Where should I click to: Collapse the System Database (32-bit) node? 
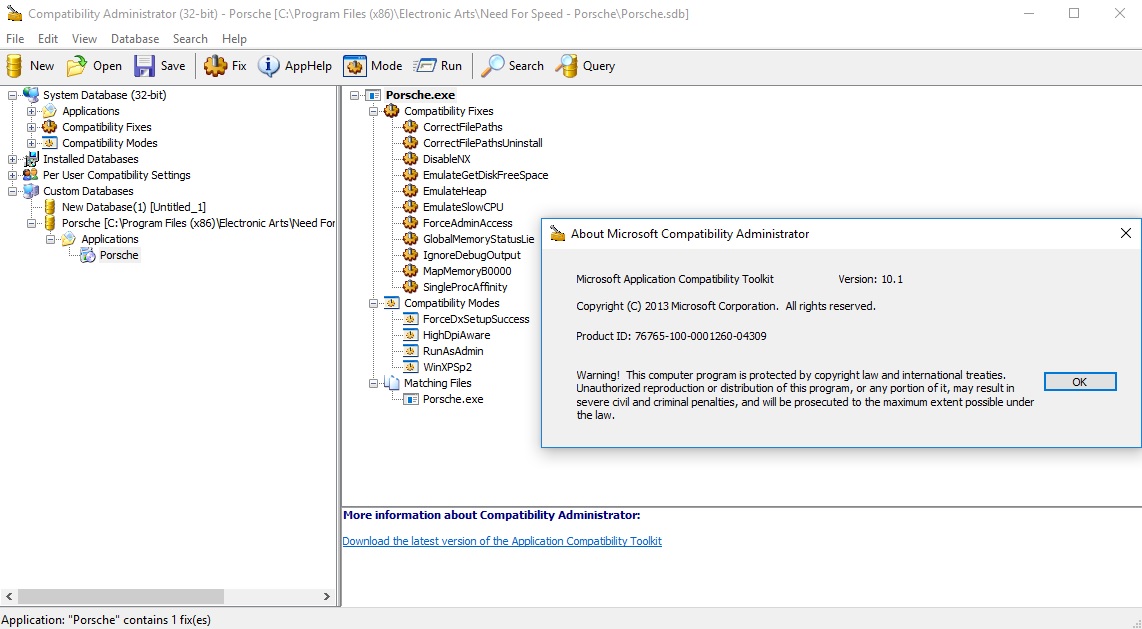[12, 95]
